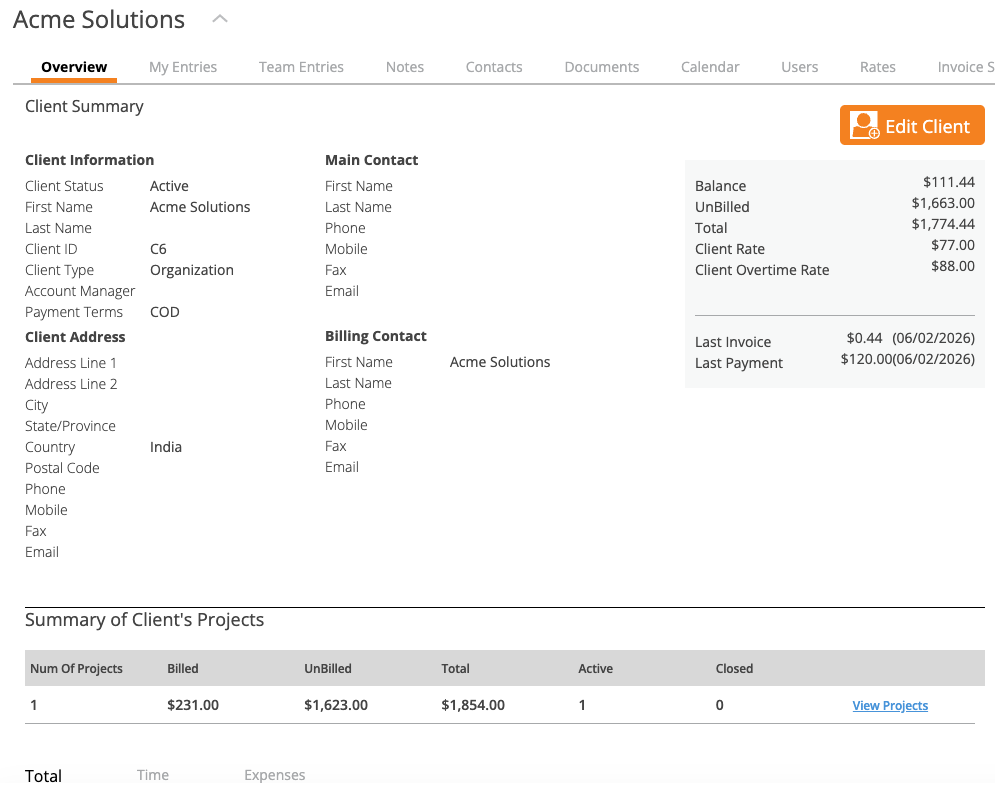Click the Active column header
Screen dimensions: 995x786
point(595,669)
